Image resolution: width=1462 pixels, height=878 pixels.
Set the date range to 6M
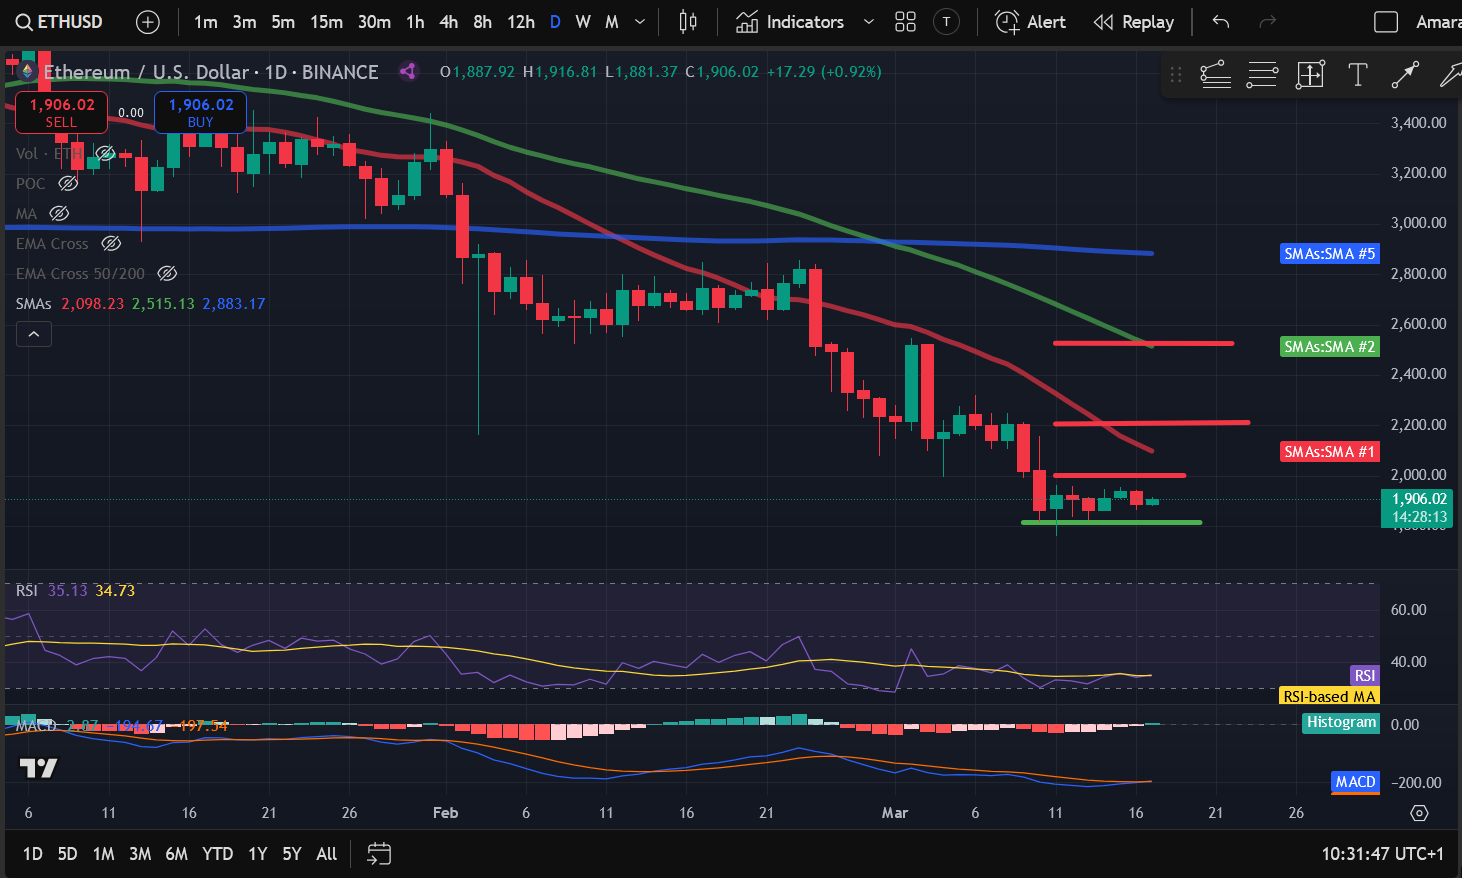[176, 854]
